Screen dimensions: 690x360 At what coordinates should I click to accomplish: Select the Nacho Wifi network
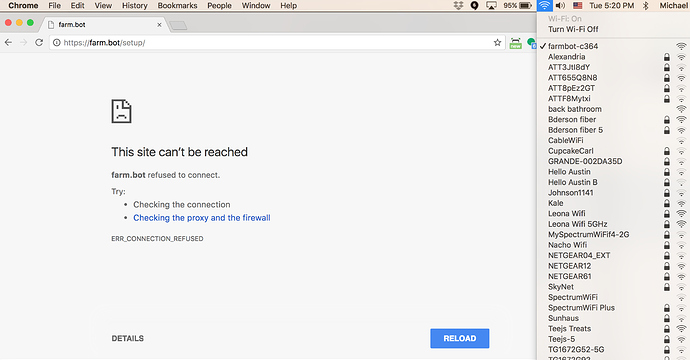coord(613,245)
